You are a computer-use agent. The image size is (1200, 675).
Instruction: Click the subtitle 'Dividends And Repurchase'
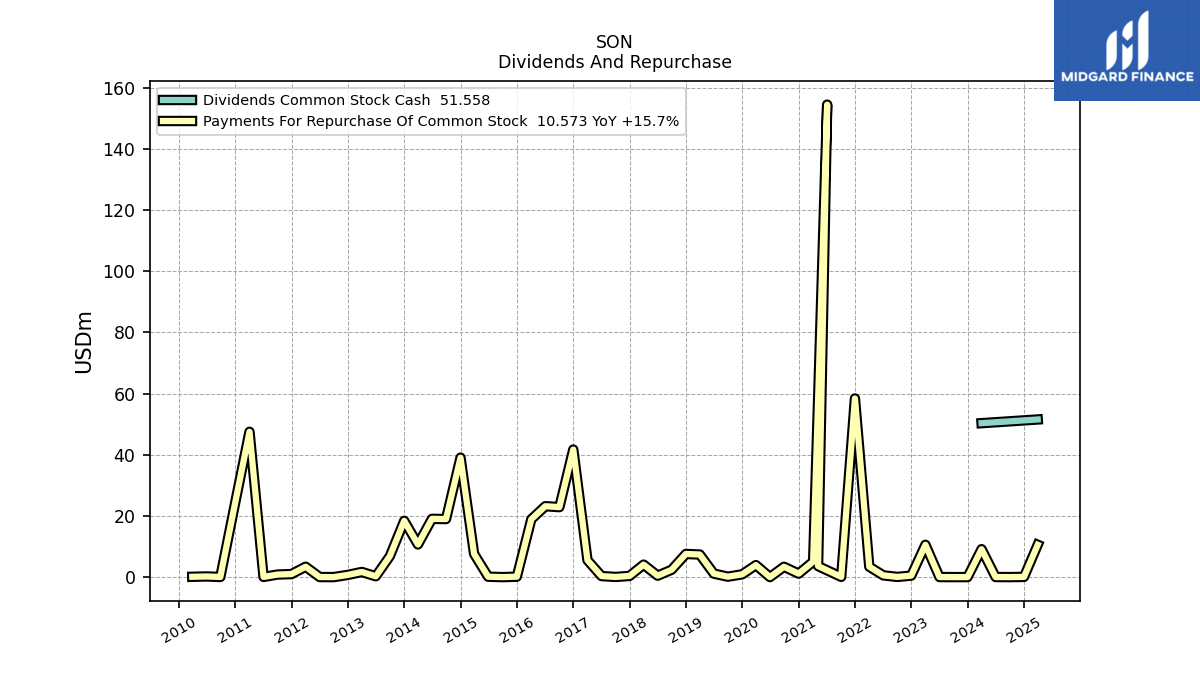click(614, 62)
